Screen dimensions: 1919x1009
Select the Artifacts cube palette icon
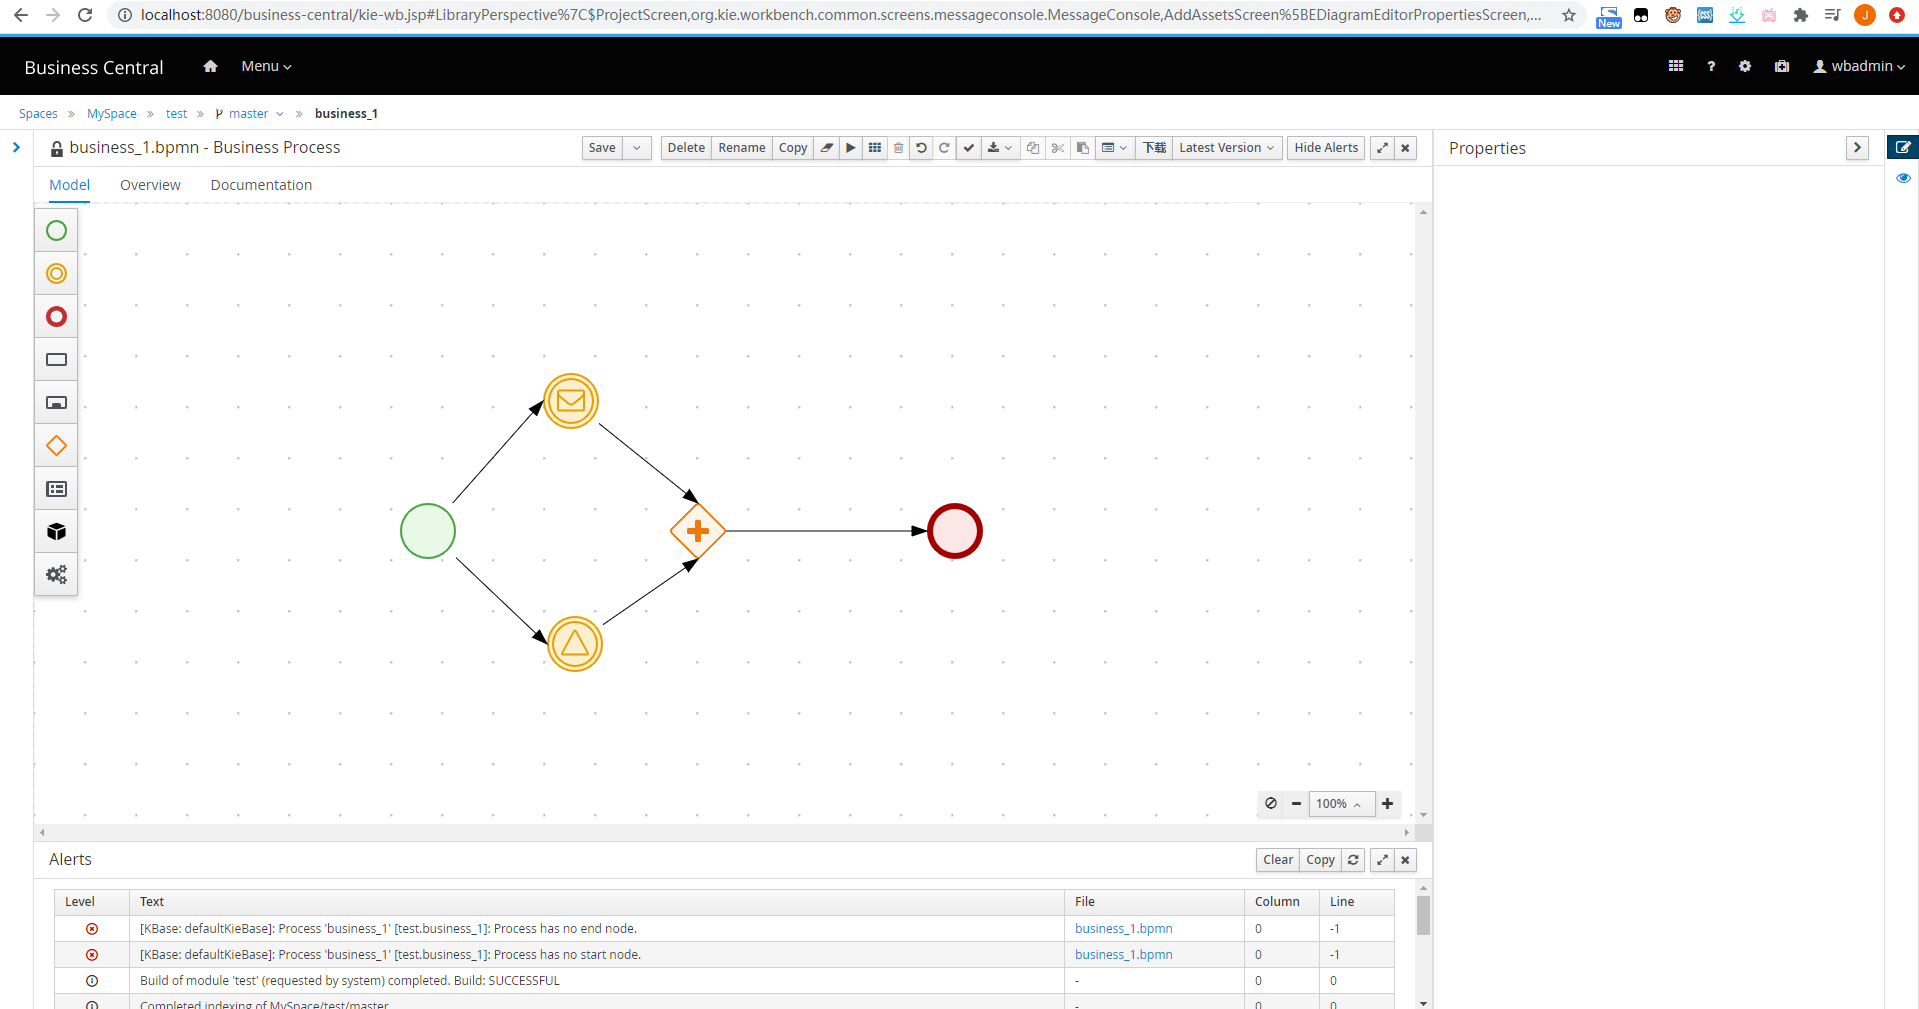pyautogui.click(x=56, y=532)
